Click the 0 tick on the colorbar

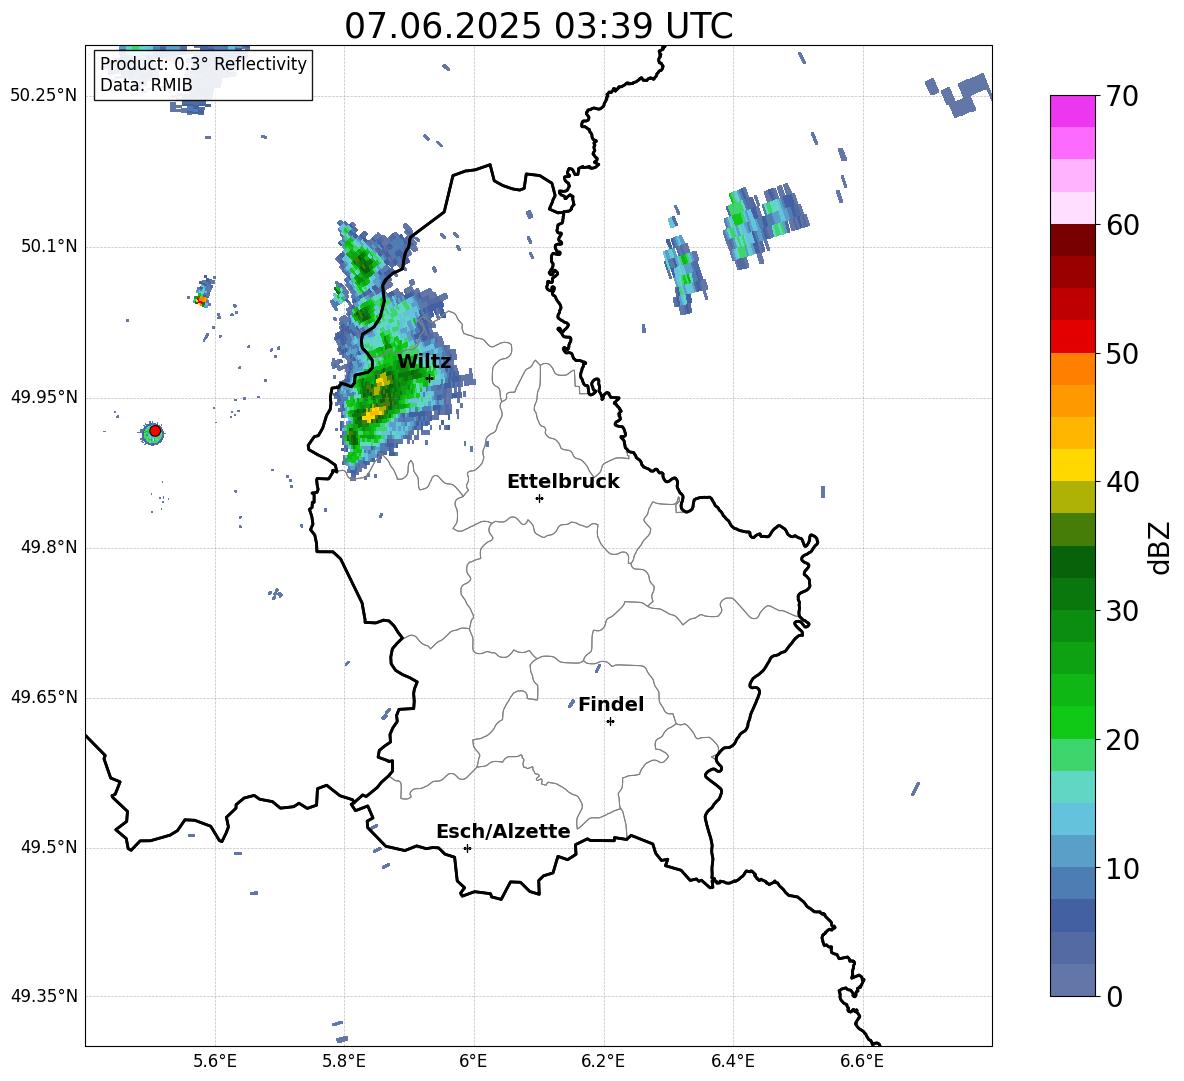(1114, 996)
